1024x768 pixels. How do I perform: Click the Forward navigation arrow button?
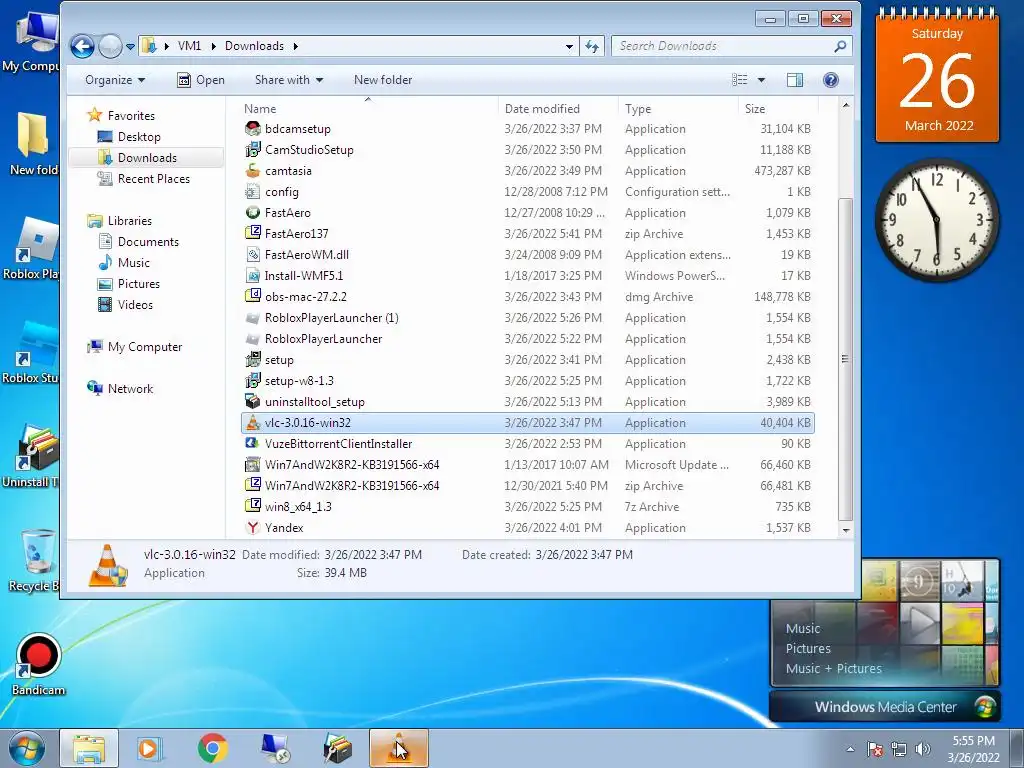tap(110, 46)
